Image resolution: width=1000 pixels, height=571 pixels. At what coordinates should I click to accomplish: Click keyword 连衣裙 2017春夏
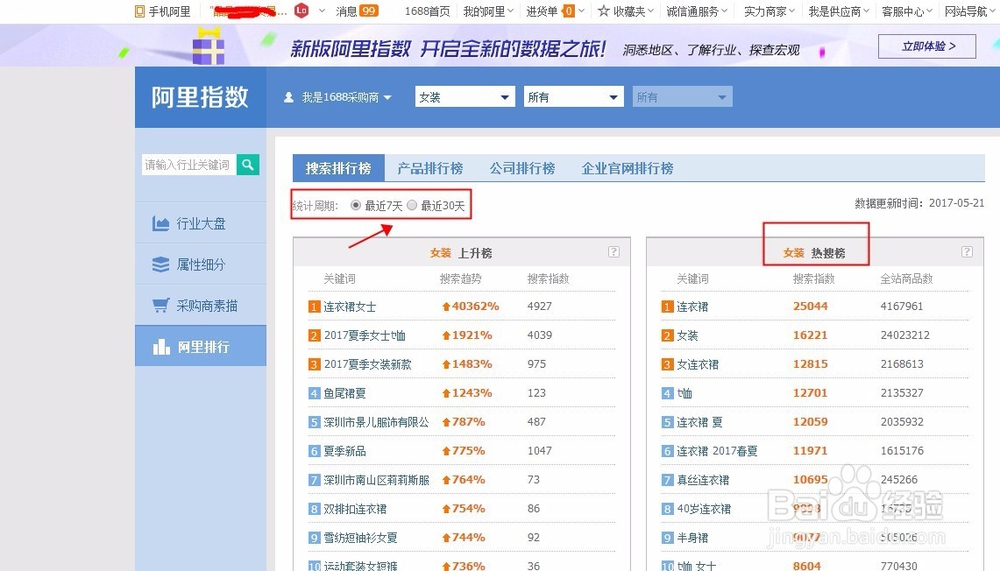pyautogui.click(x=717, y=451)
